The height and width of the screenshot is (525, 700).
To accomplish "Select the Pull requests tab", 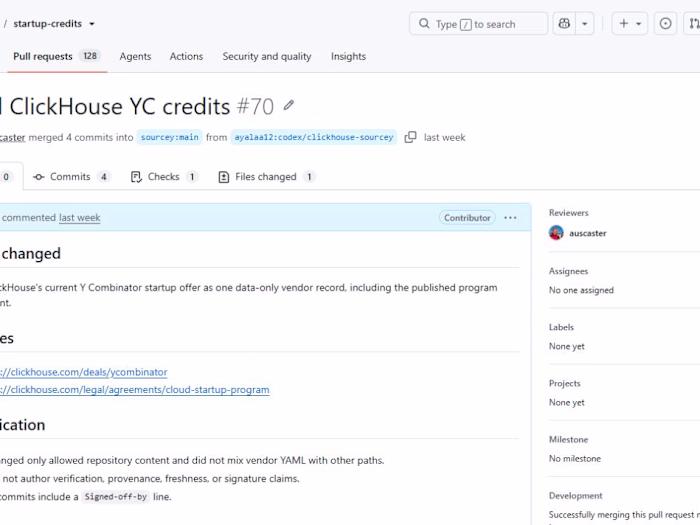I will (57, 56).
